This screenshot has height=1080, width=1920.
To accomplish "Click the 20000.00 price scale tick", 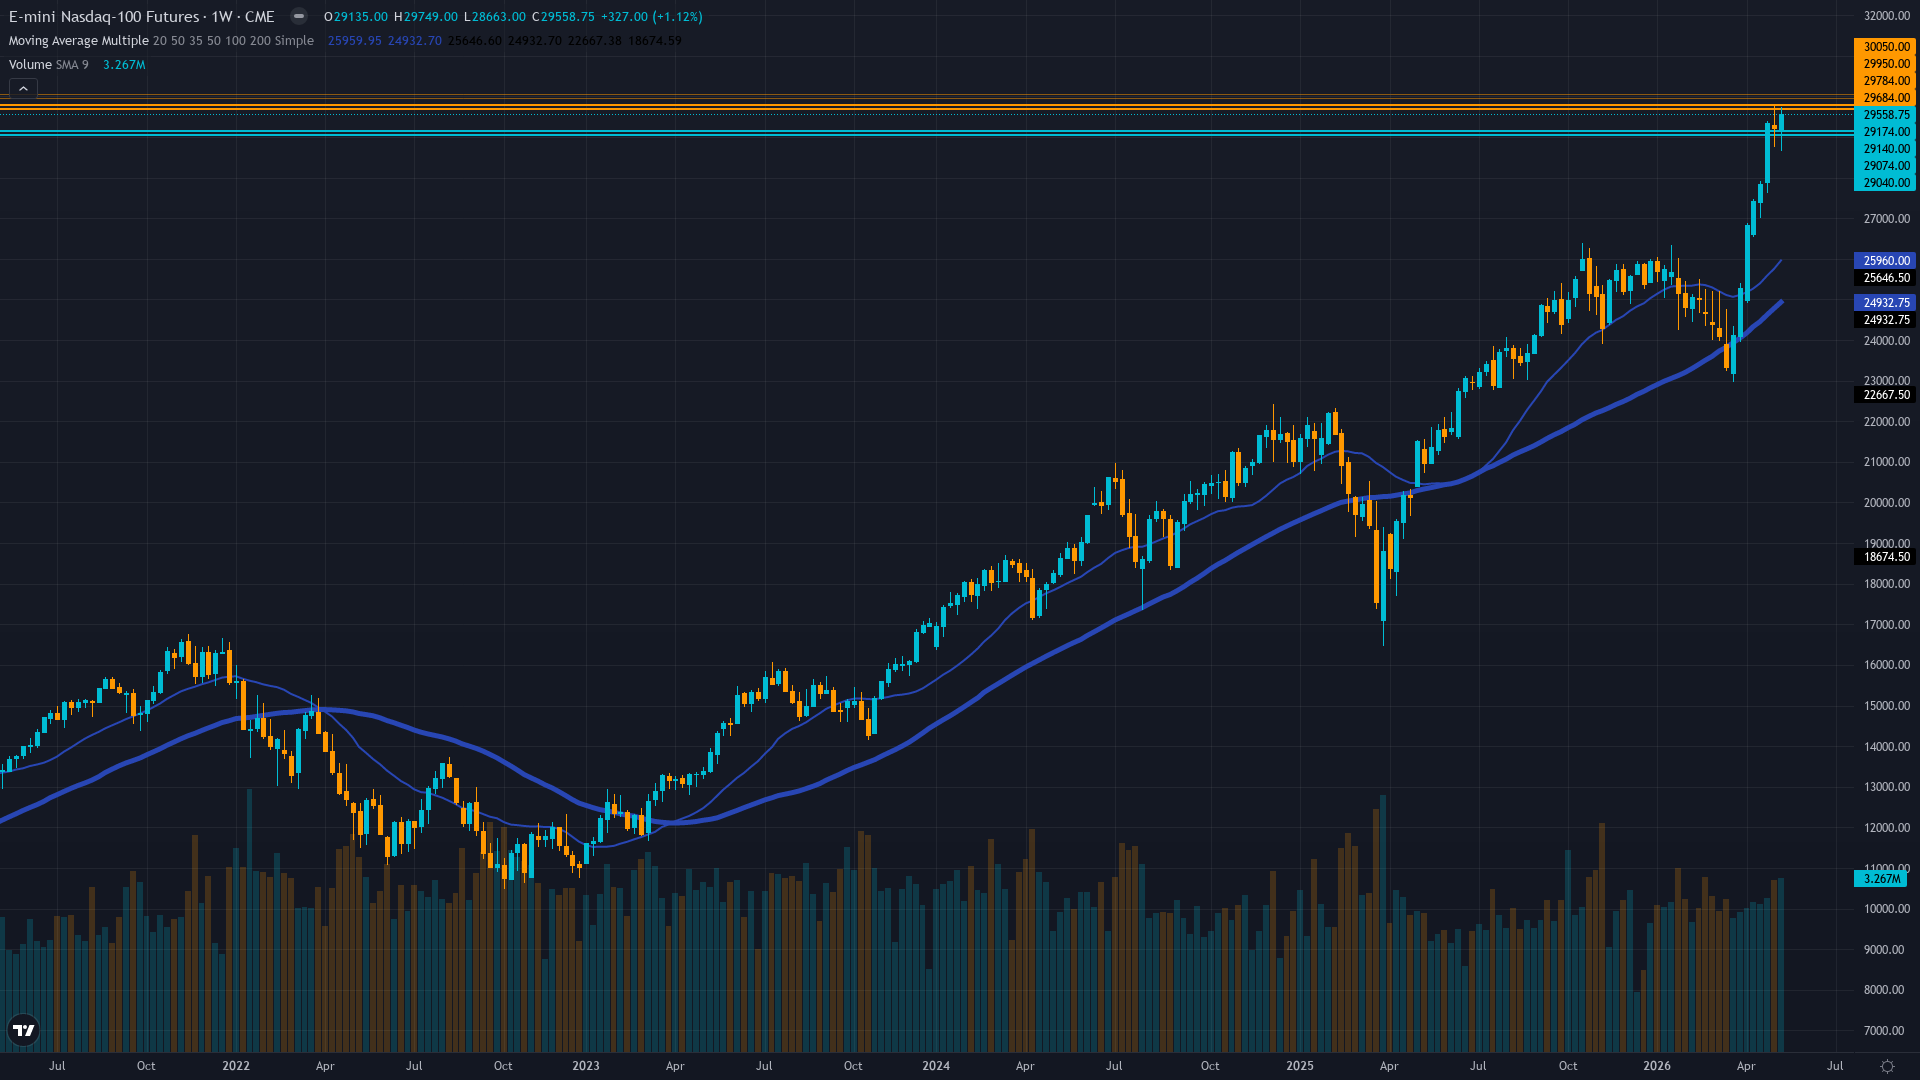I will click(1886, 503).
